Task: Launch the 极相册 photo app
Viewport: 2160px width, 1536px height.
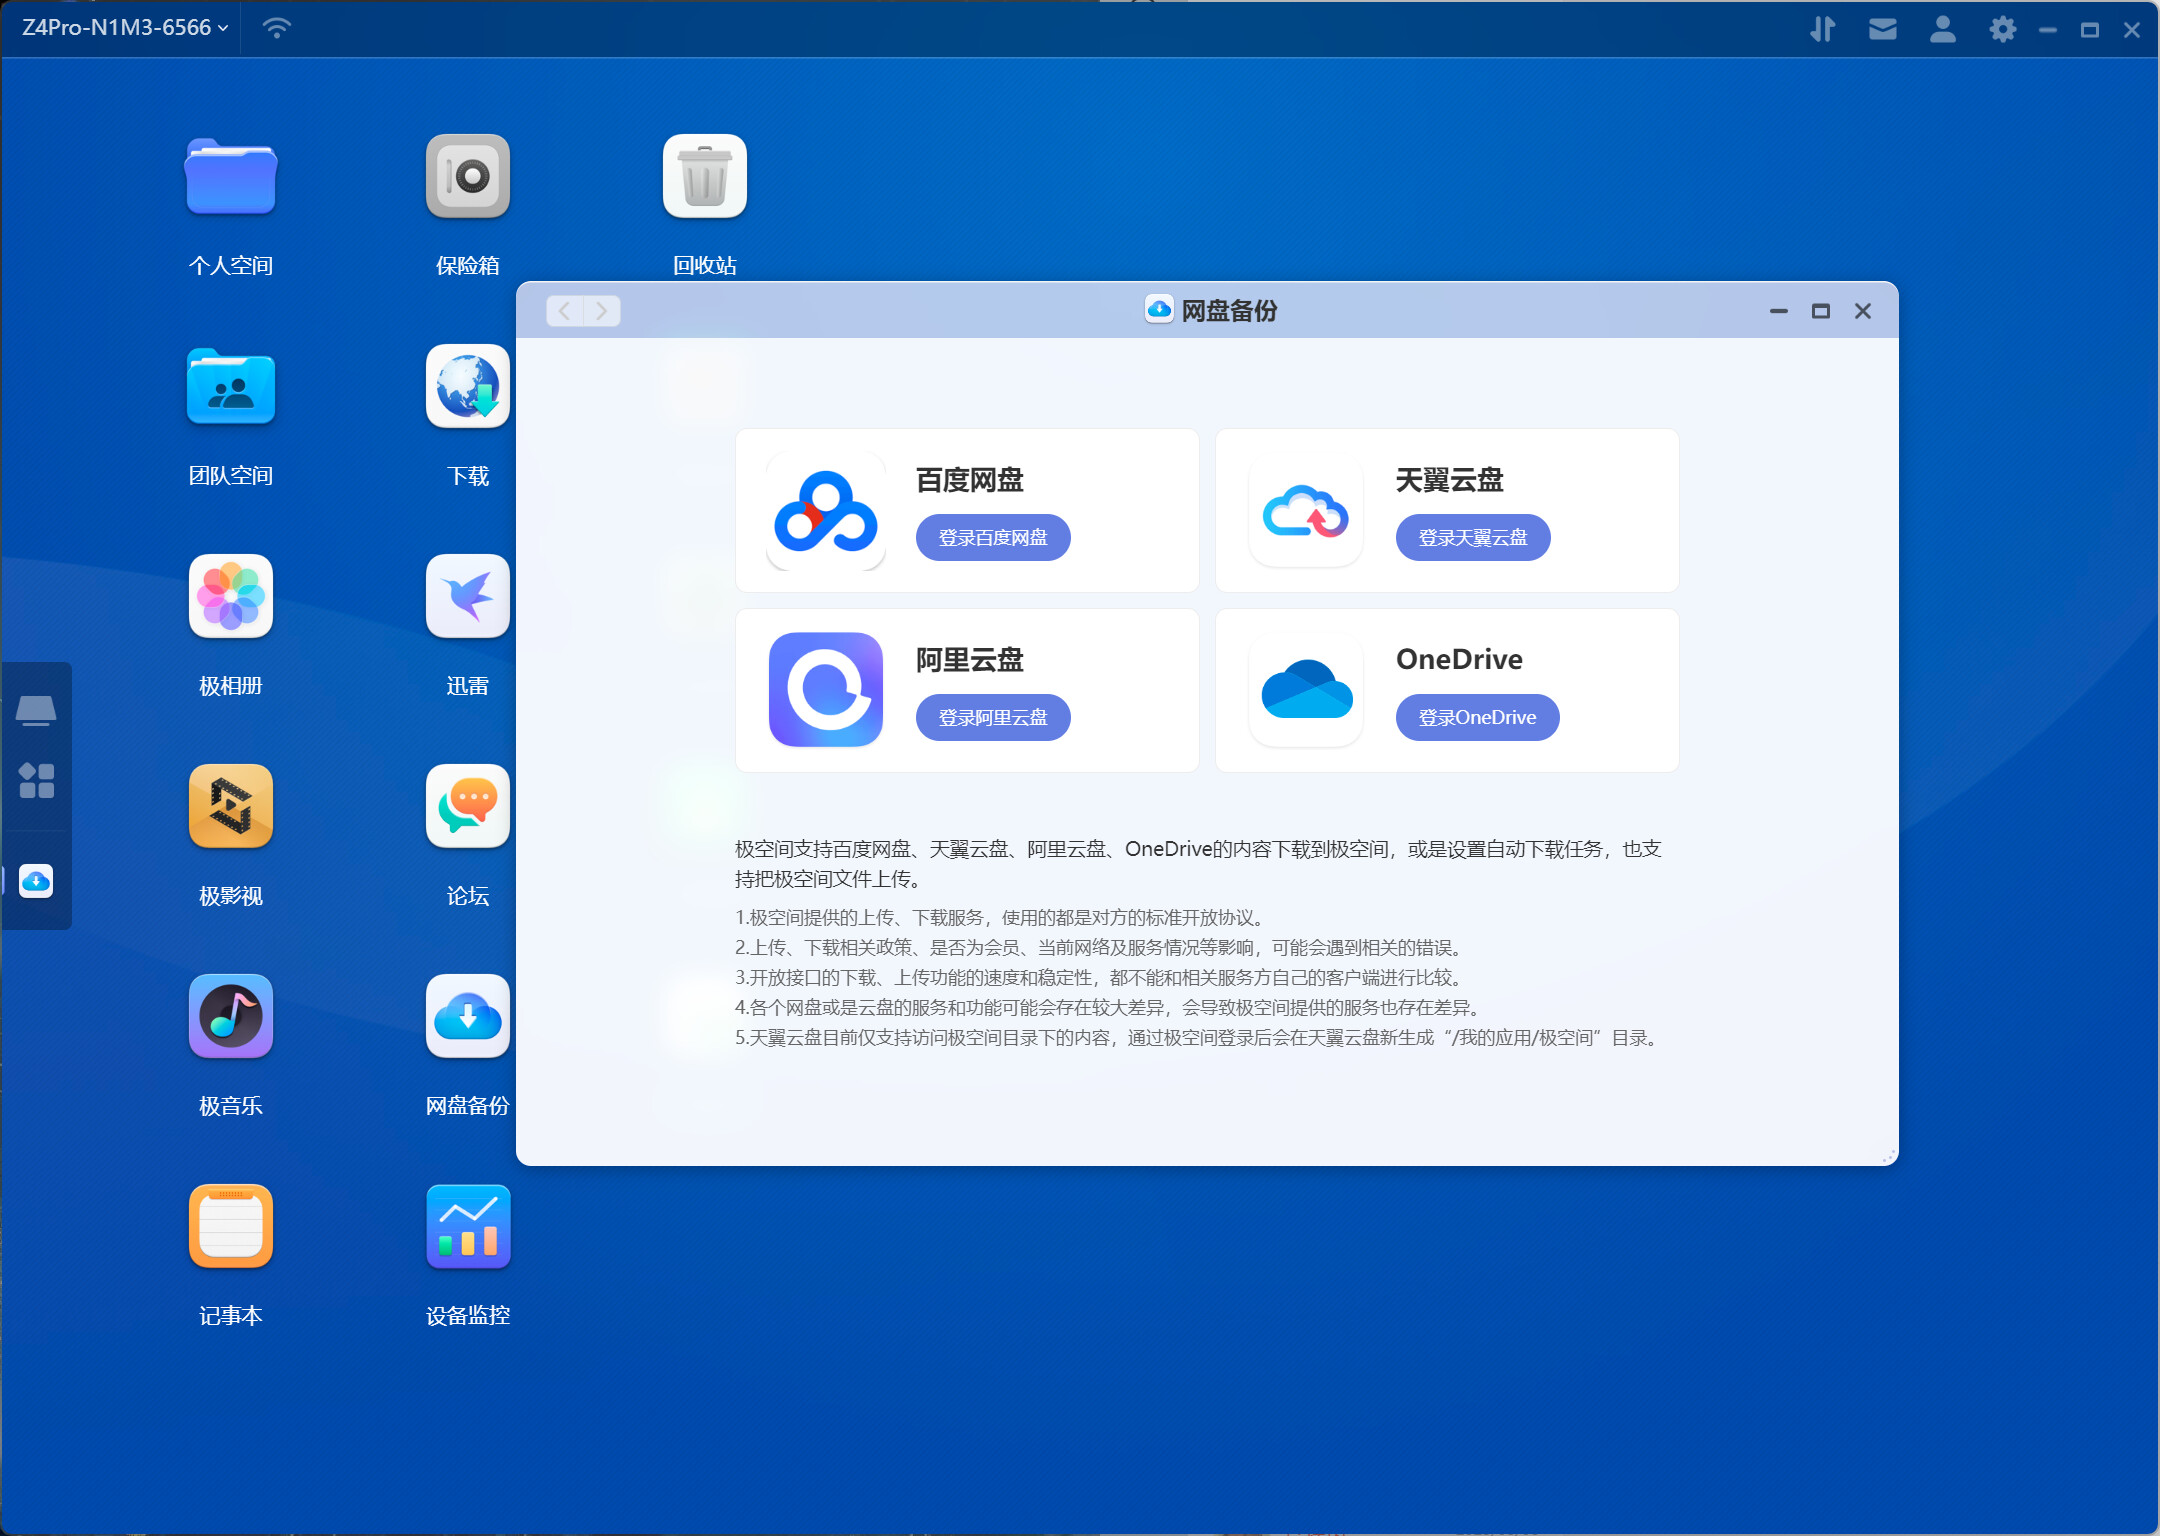Action: (x=230, y=597)
